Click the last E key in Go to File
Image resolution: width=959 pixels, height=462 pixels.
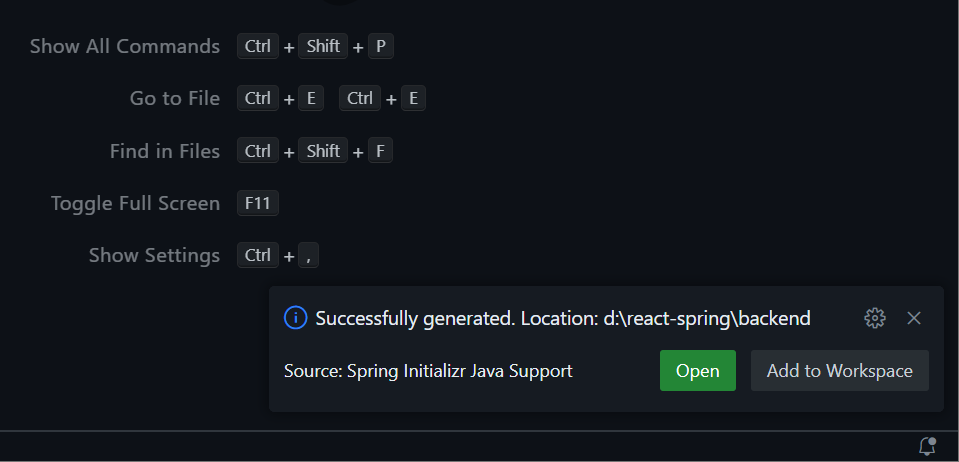[x=413, y=99]
